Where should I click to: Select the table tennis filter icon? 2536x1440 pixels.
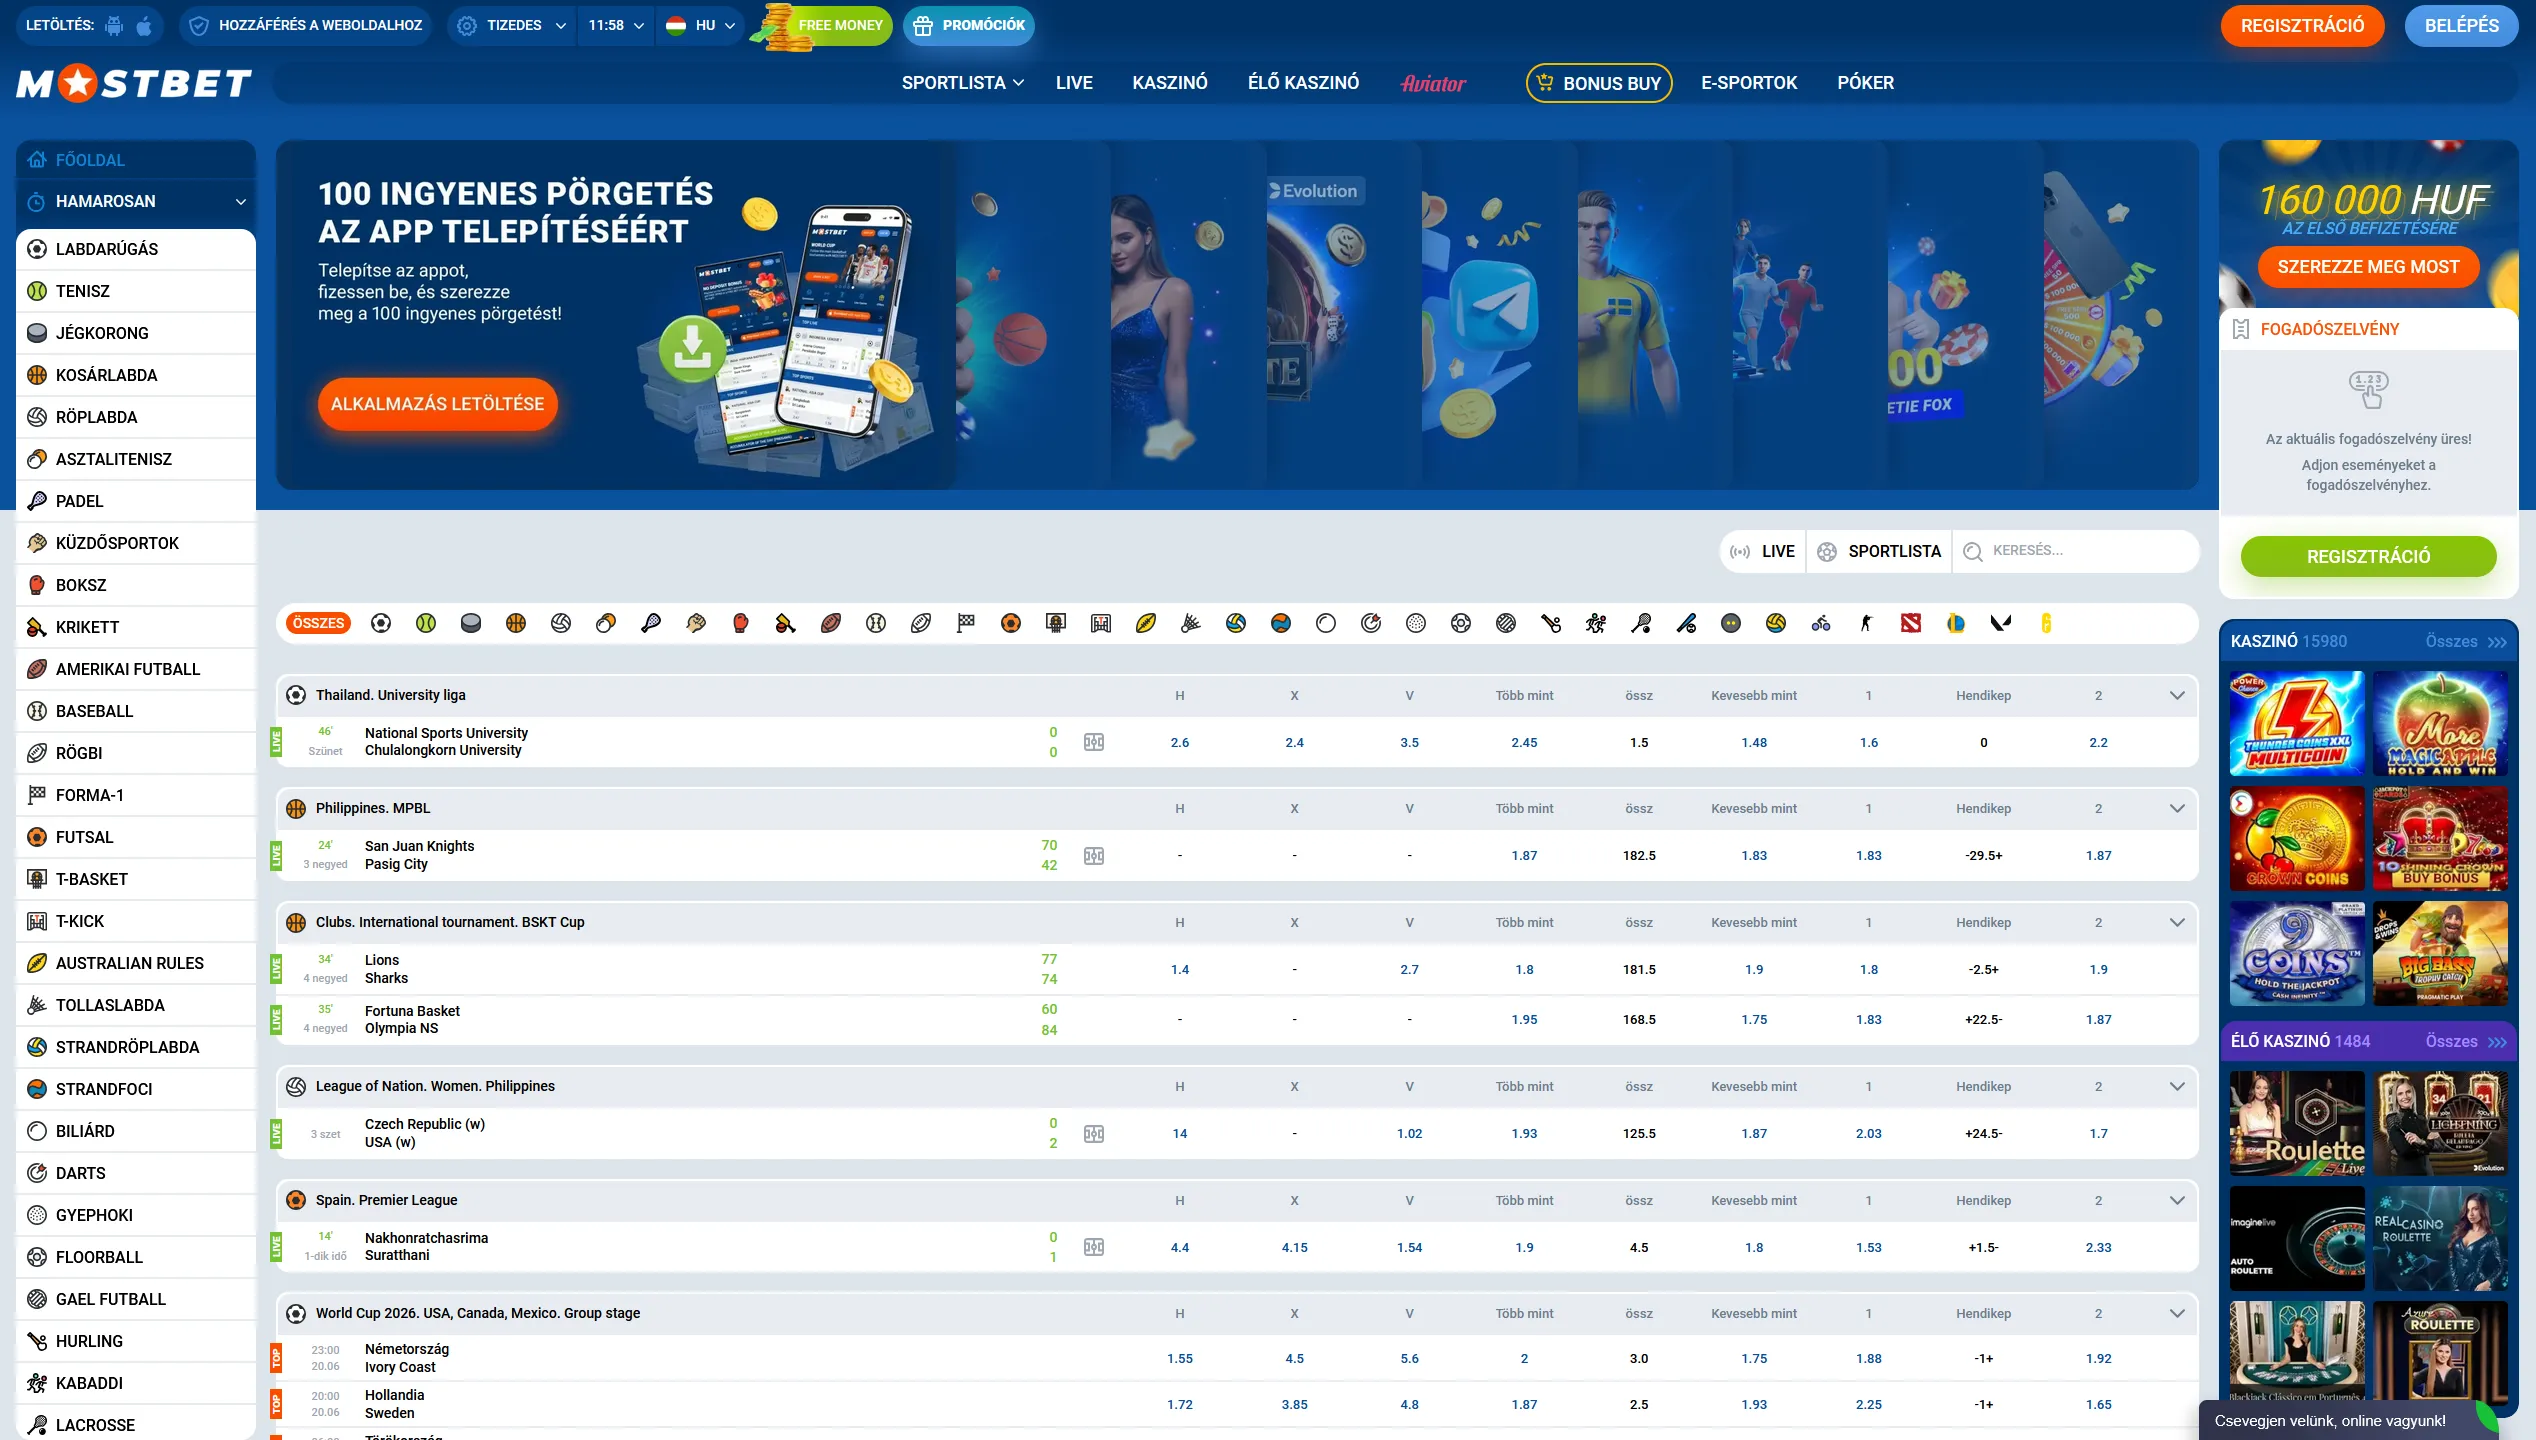(606, 623)
